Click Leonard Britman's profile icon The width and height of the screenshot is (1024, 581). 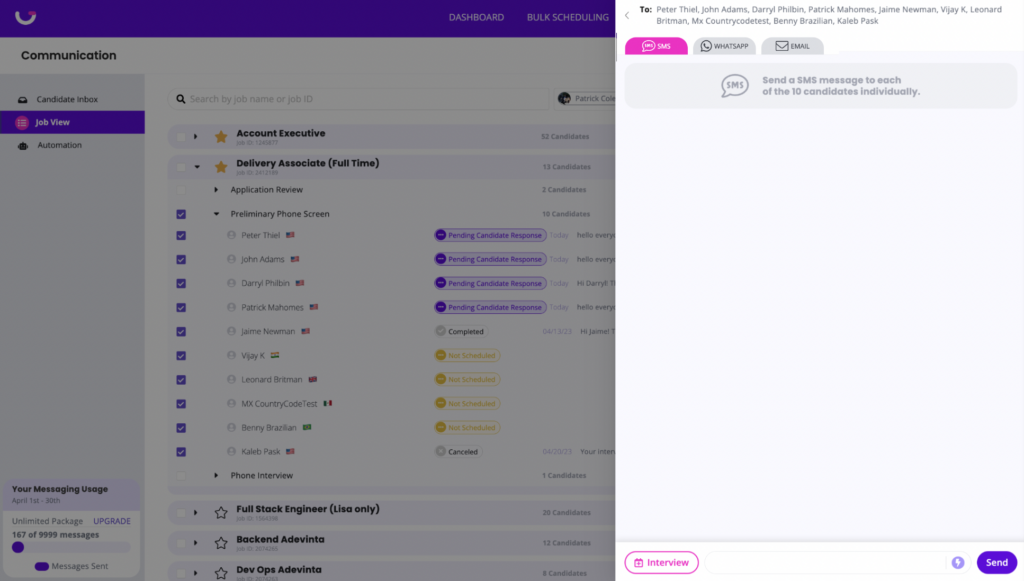tap(231, 379)
